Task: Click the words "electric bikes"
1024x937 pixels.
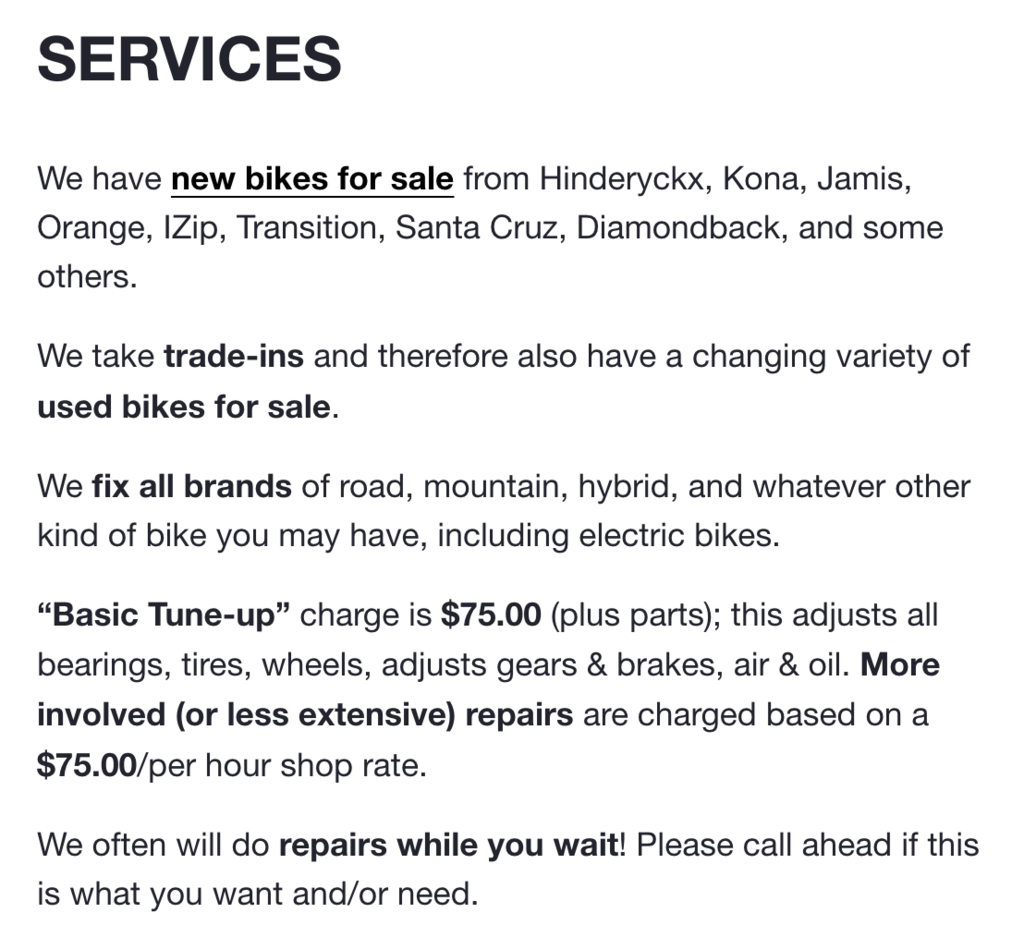Action: click(677, 535)
